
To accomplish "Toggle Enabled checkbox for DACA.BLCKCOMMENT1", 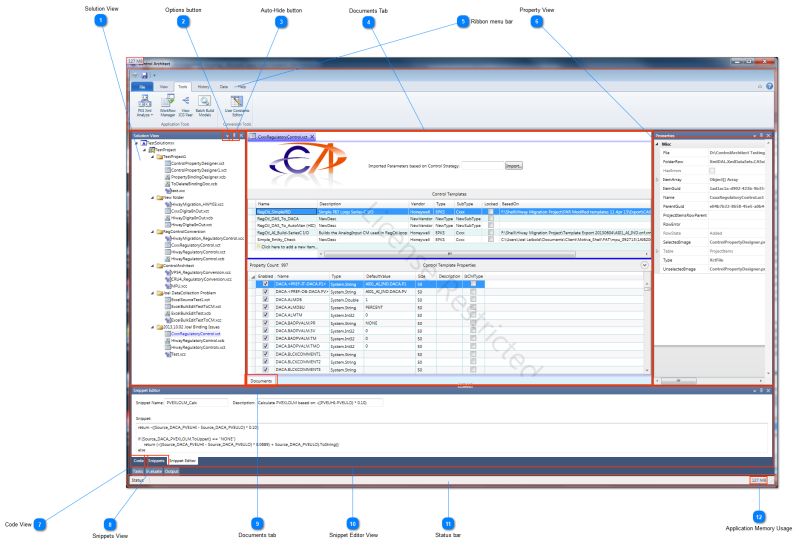I will pos(265,353).
